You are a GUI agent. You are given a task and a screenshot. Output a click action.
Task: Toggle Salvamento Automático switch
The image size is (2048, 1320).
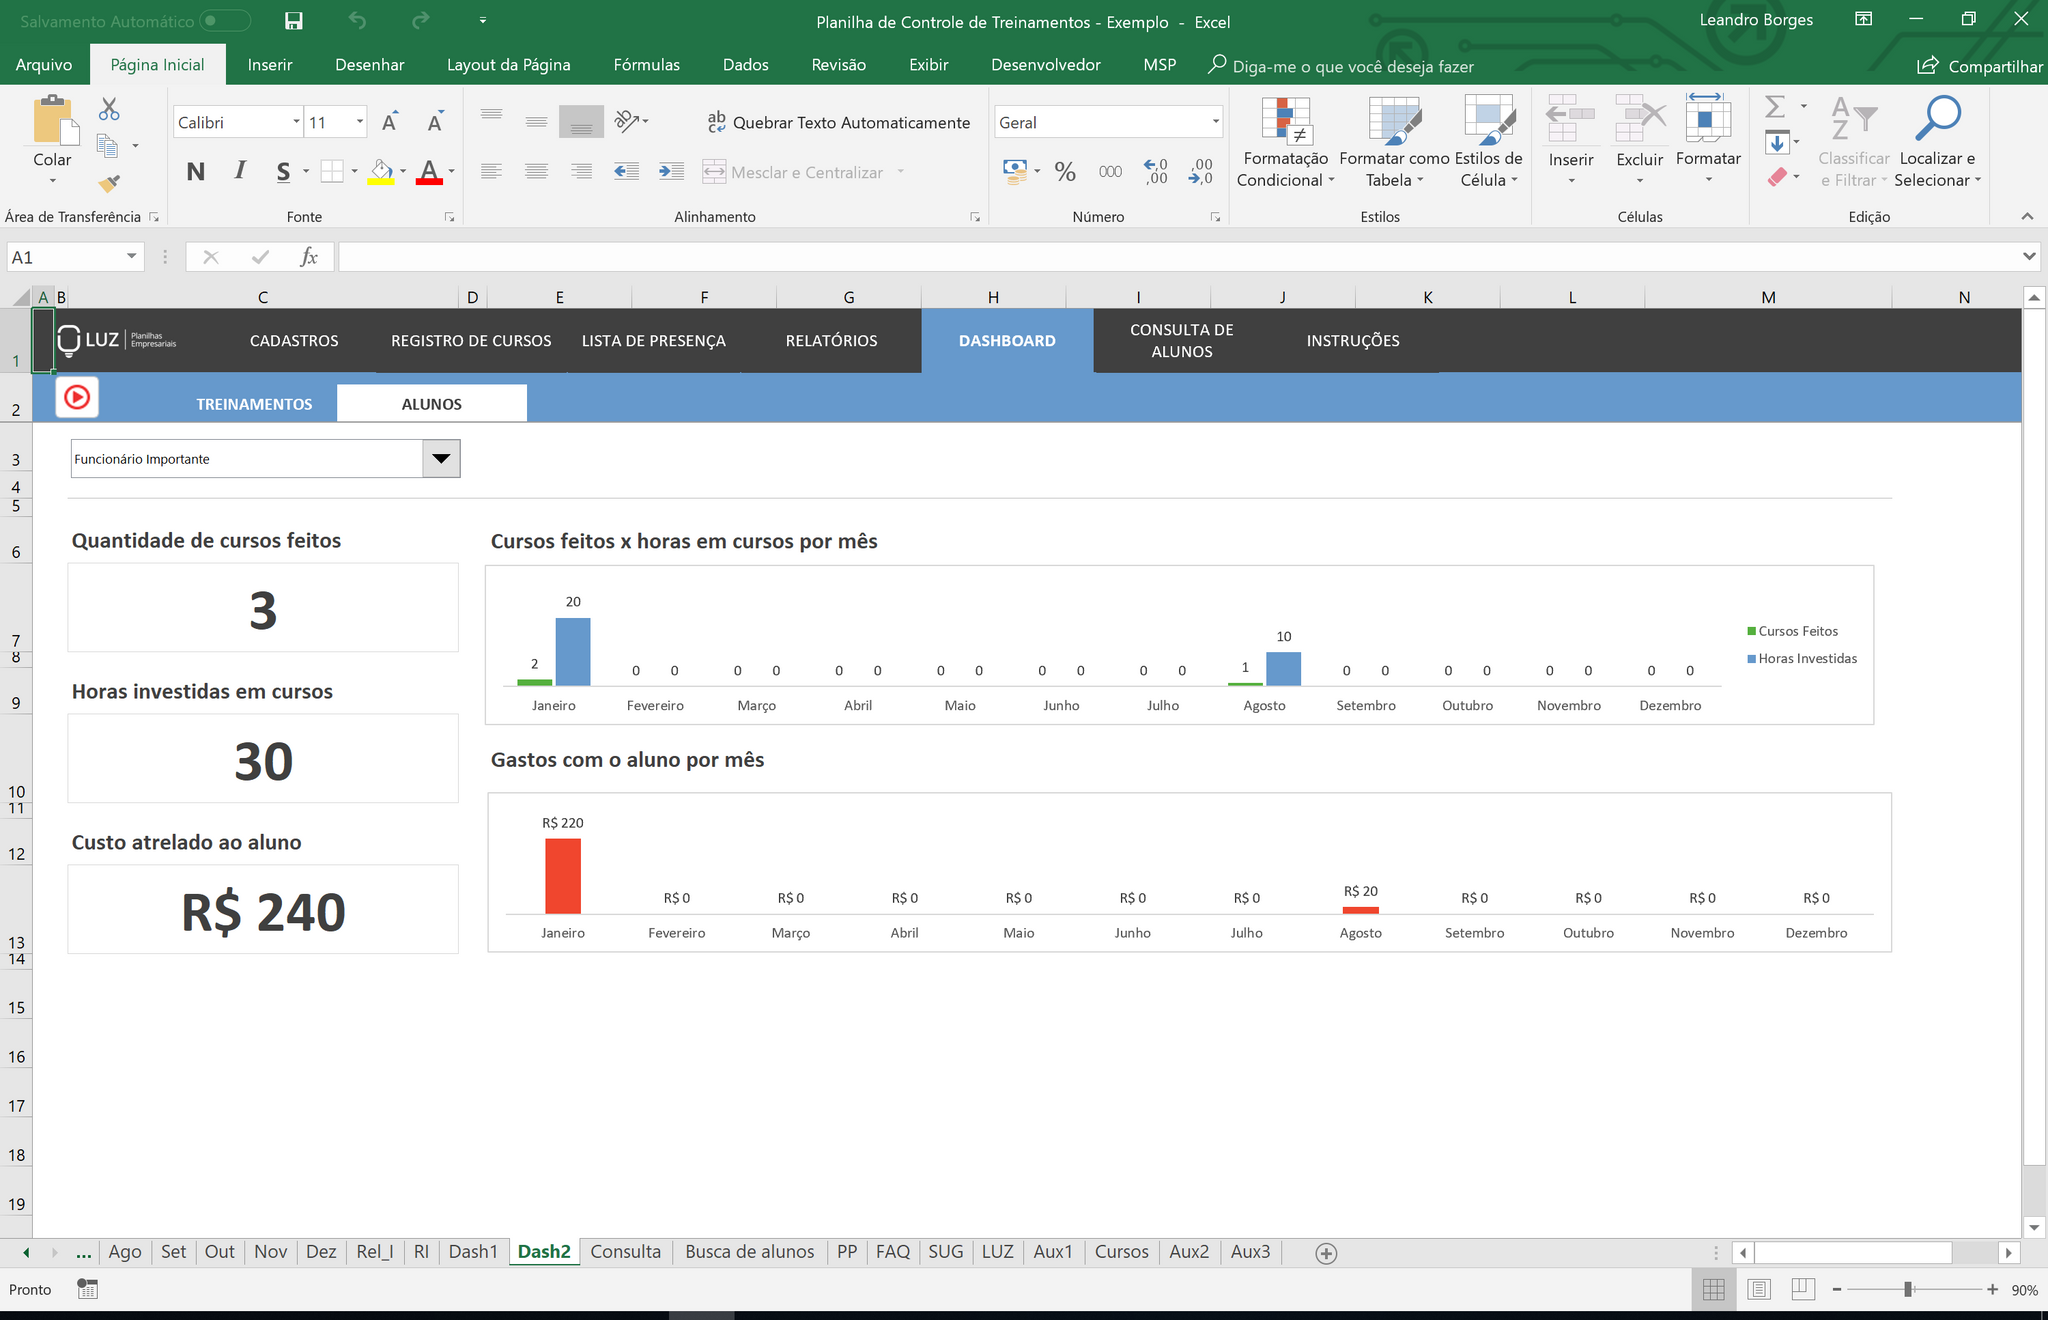pyautogui.click(x=224, y=21)
